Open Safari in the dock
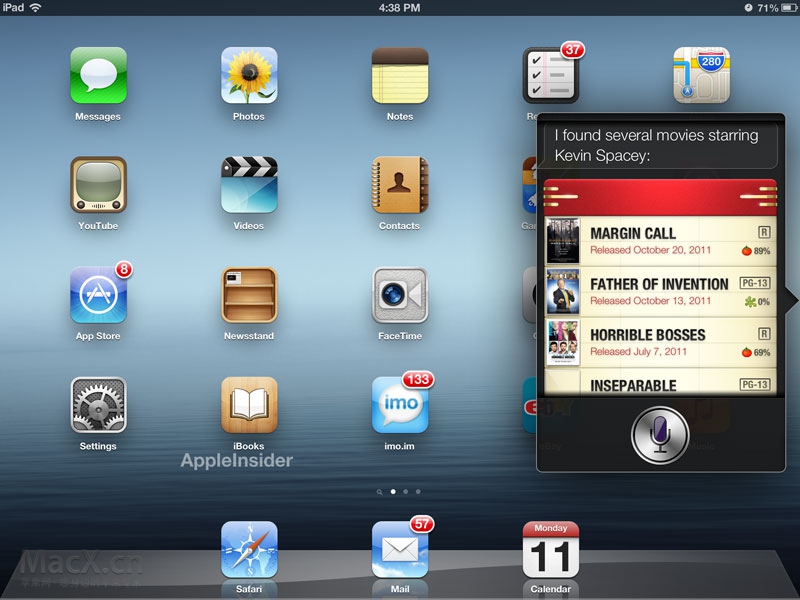This screenshot has width=800, height=600. pos(249,549)
